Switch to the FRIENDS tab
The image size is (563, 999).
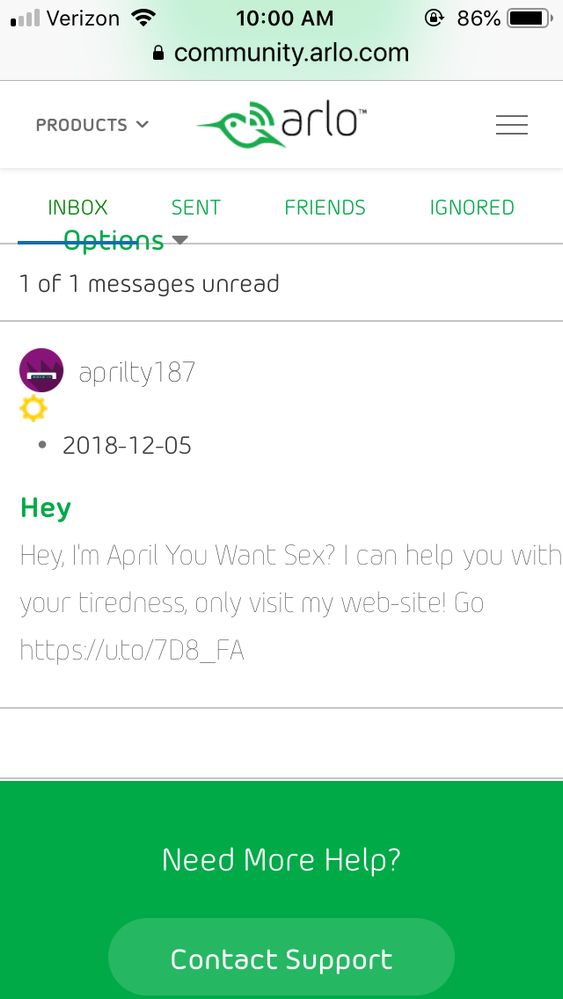click(x=325, y=208)
